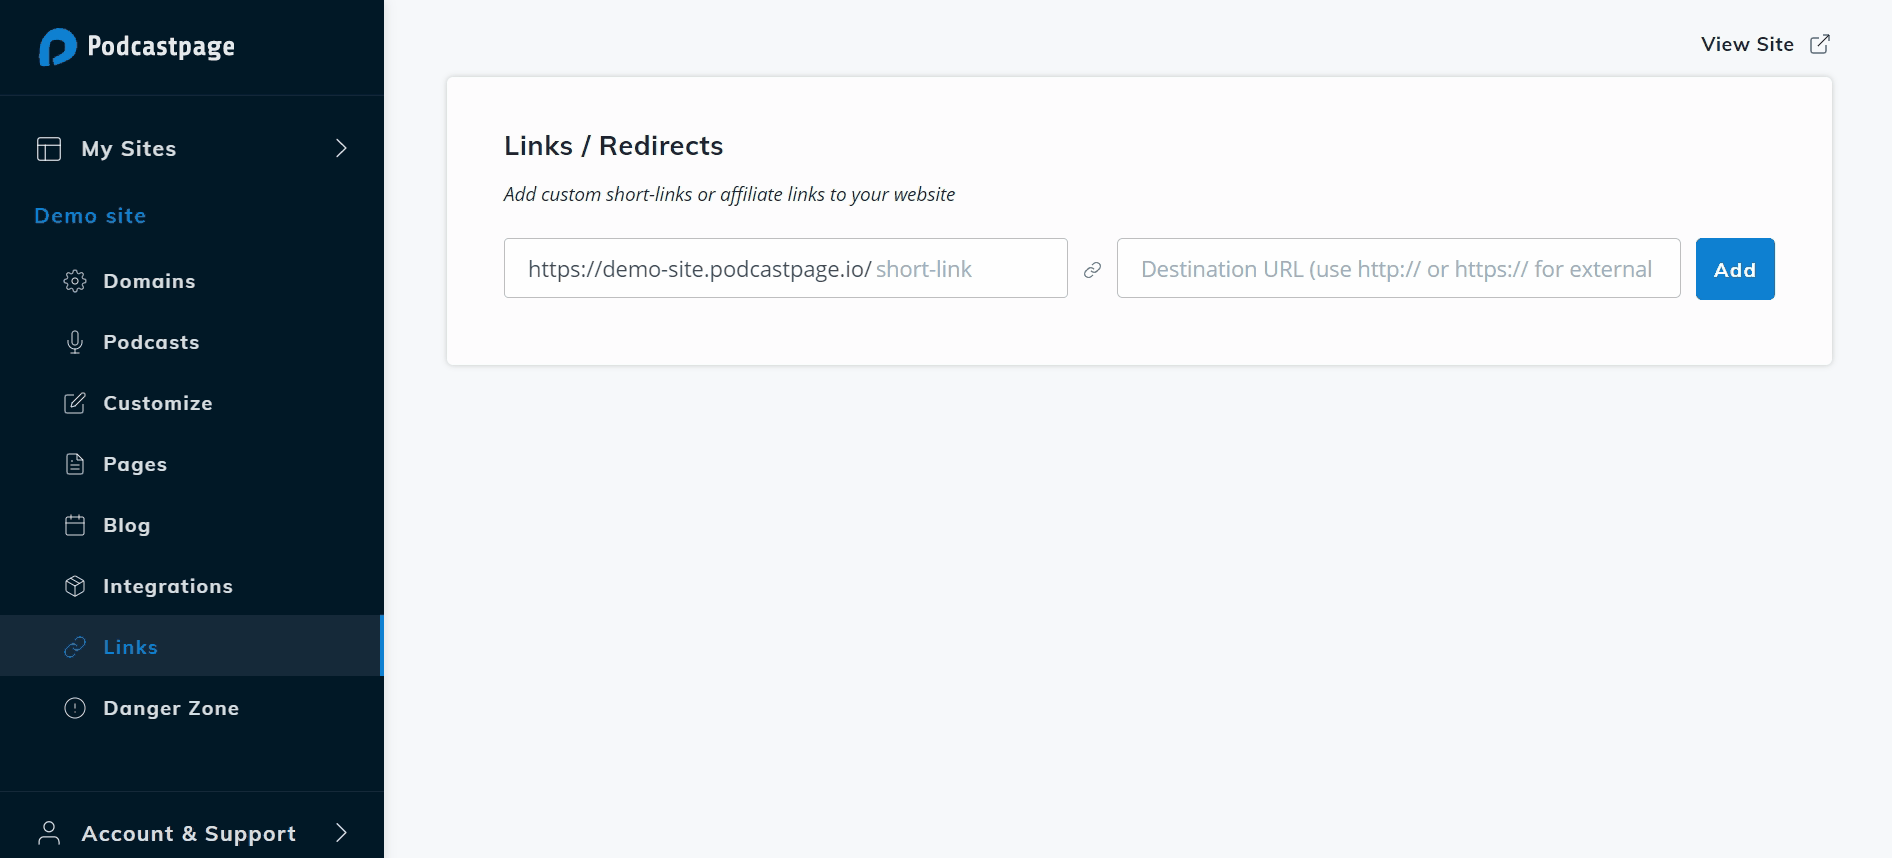Focus the short-link input field
The width and height of the screenshot is (1892, 858).
click(786, 268)
